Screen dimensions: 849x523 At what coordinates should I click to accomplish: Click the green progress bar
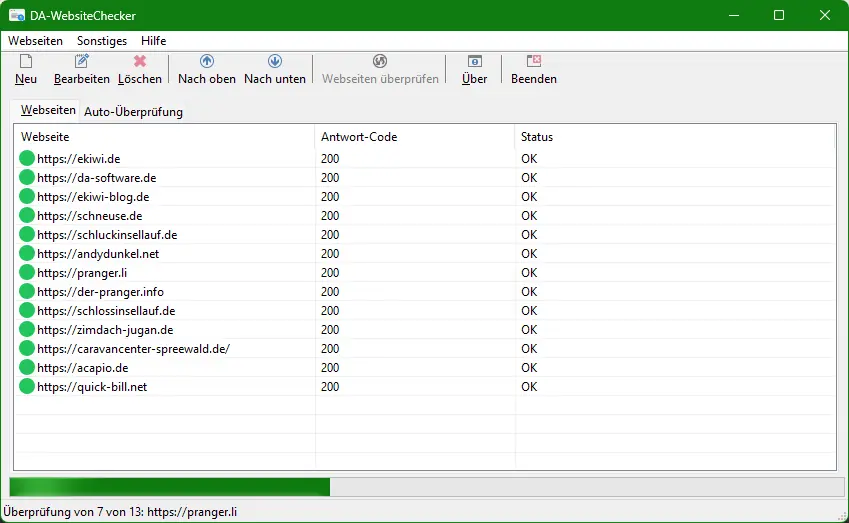170,487
